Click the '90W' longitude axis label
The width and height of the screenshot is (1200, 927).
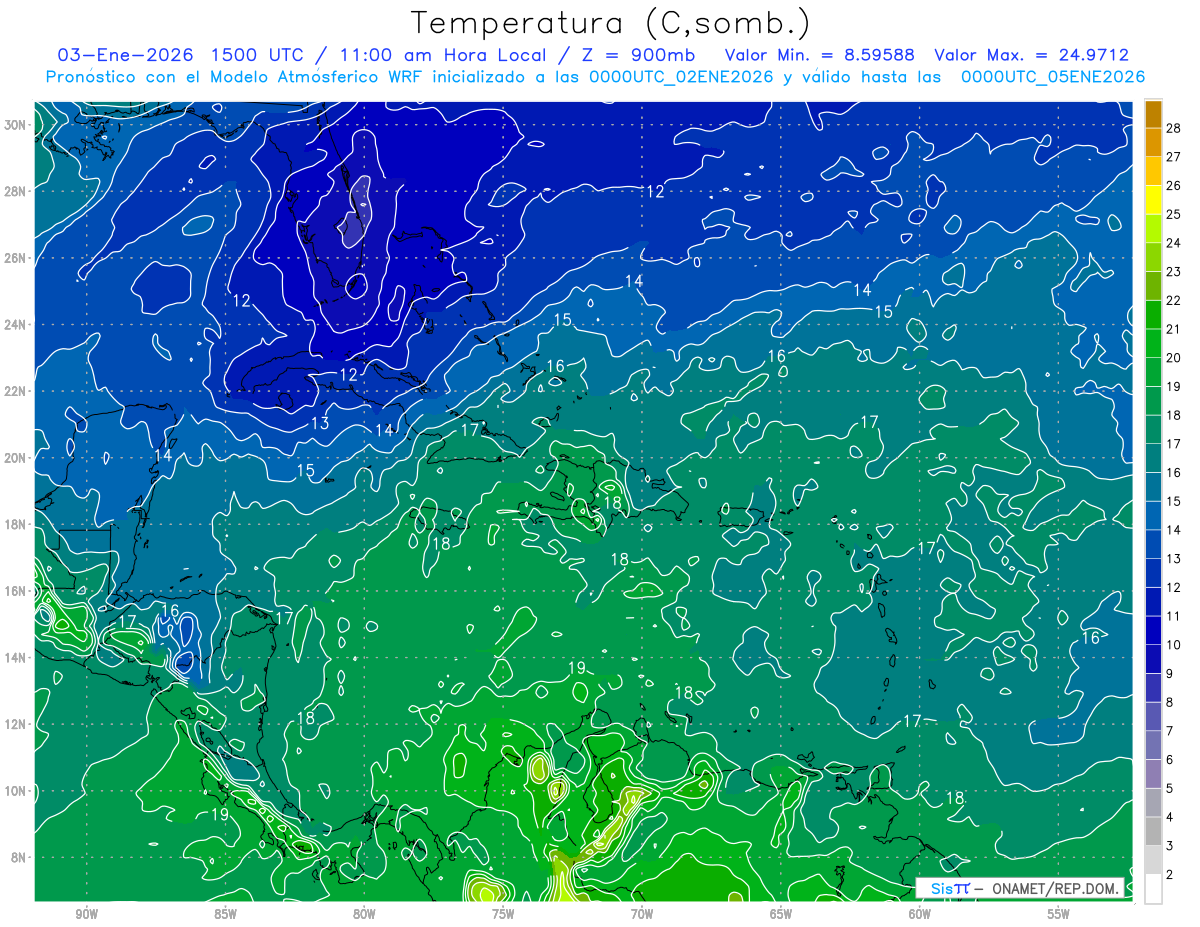pyautogui.click(x=86, y=914)
